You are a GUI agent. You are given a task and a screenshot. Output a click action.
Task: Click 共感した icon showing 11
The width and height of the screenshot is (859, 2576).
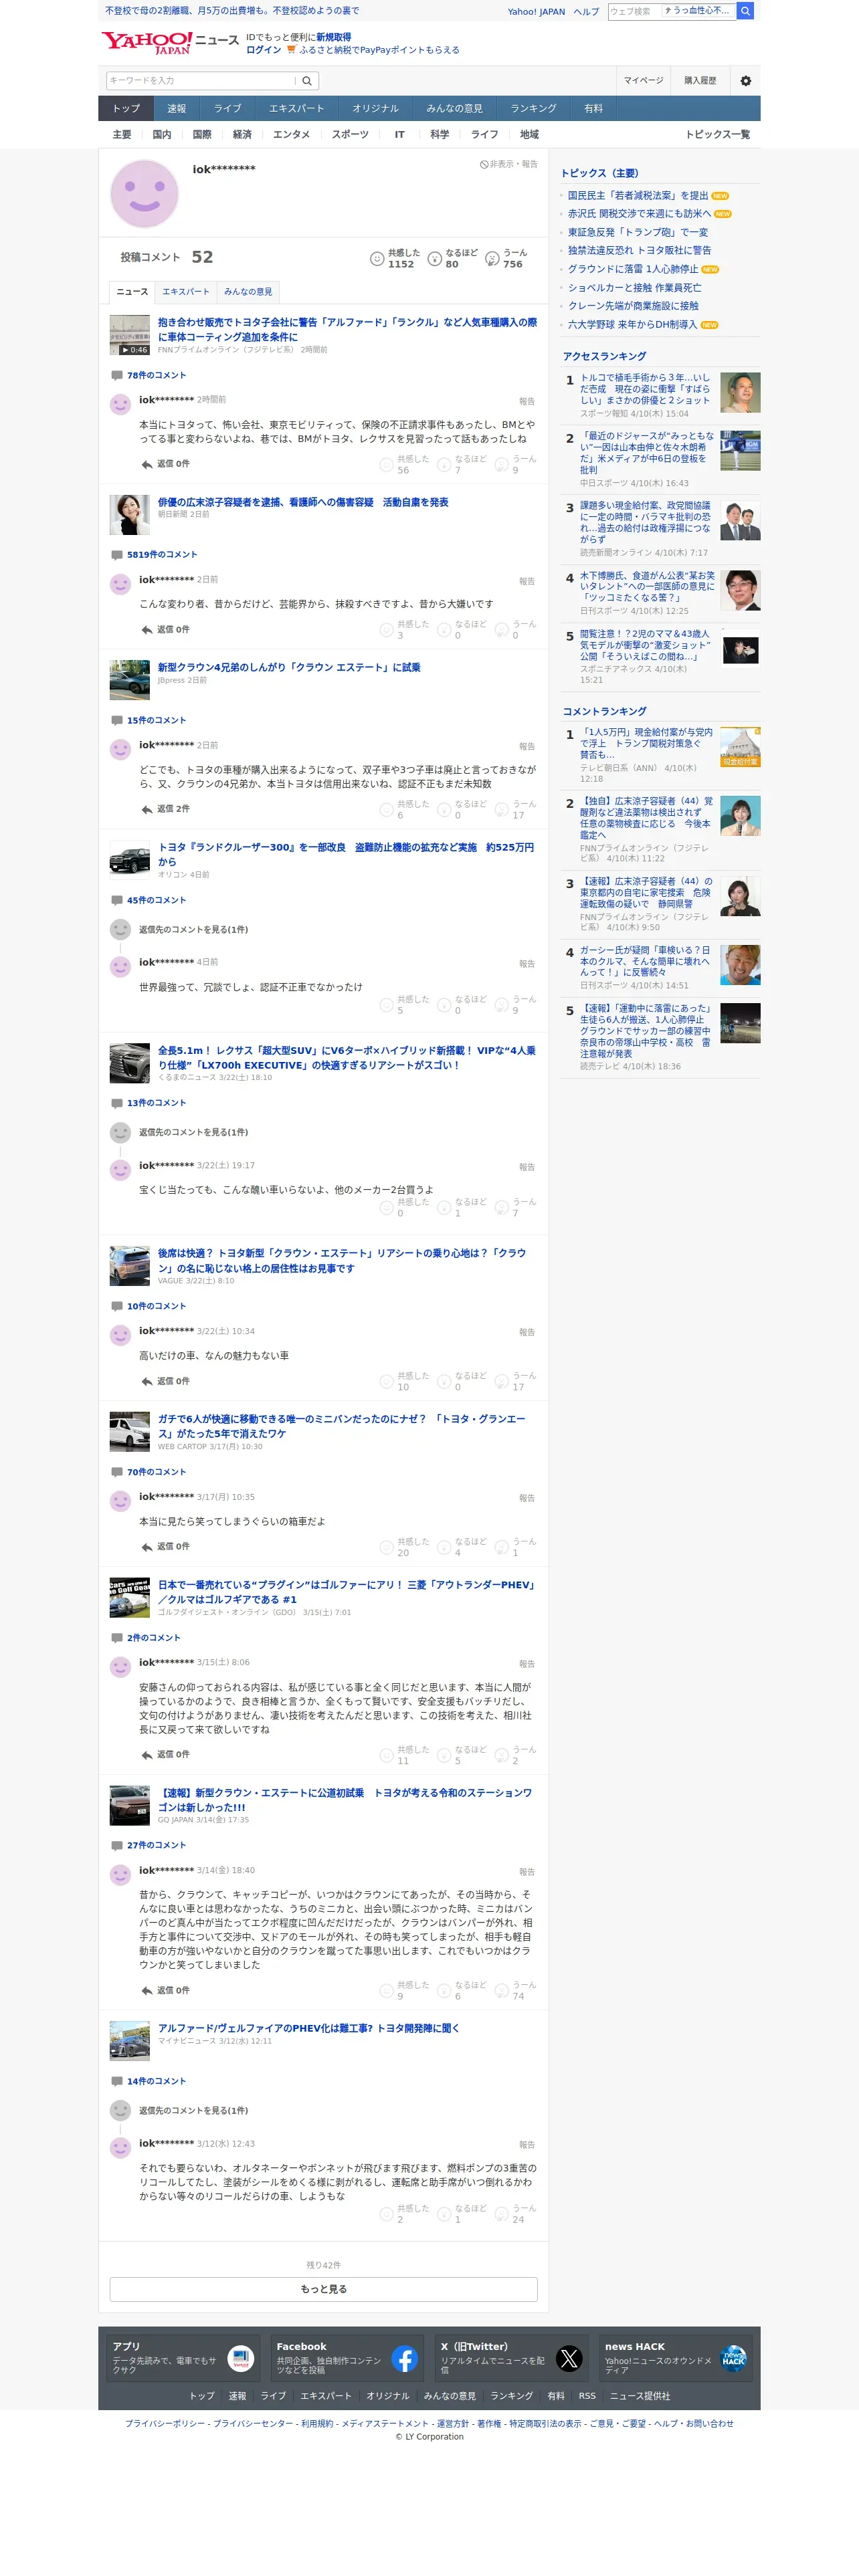[x=386, y=1755]
